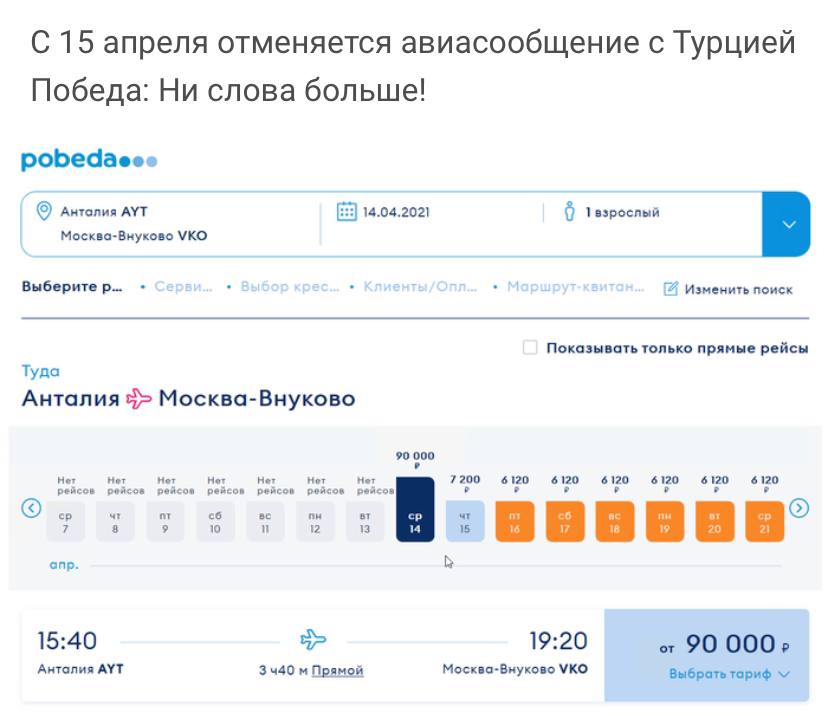The height and width of the screenshot is (716, 828).
Task: Click the route field Анталия AYT
Action: pyautogui.click(x=104, y=212)
